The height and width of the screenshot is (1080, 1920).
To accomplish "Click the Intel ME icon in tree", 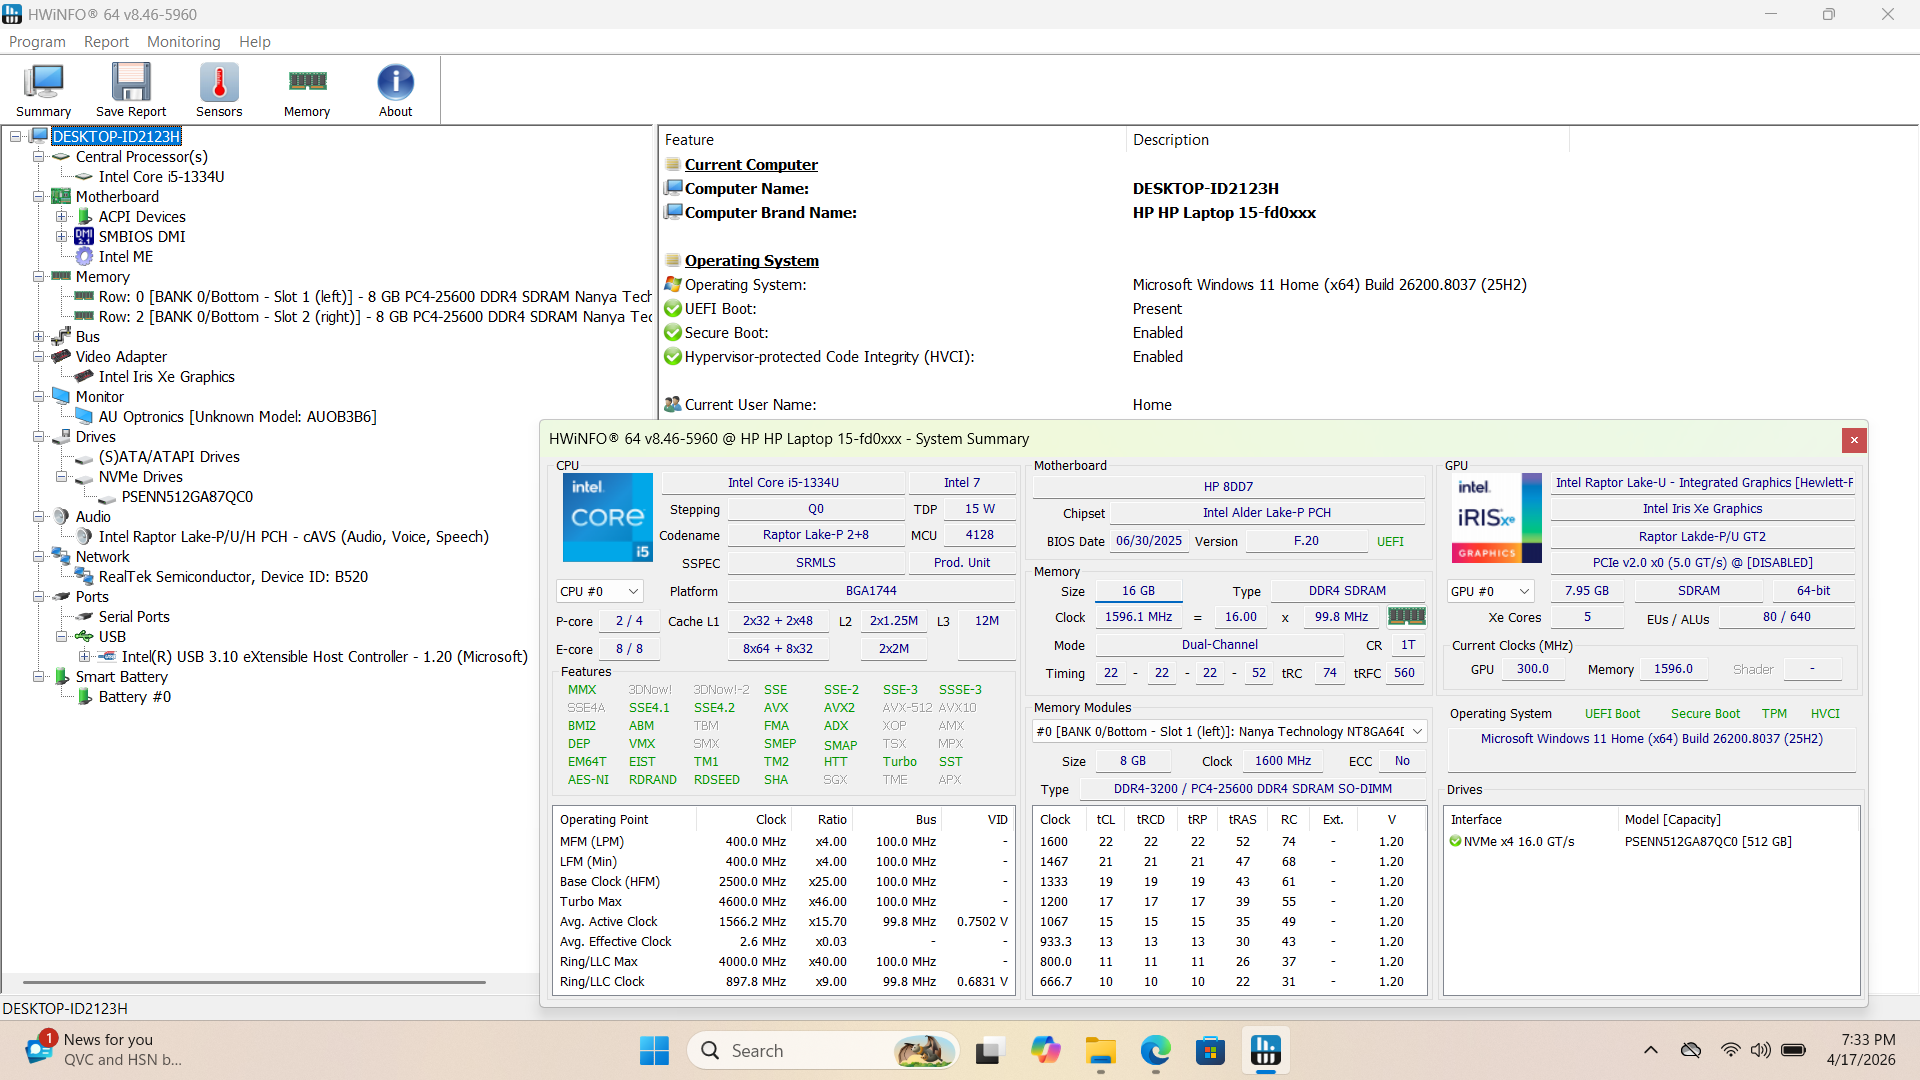I will click(84, 257).
